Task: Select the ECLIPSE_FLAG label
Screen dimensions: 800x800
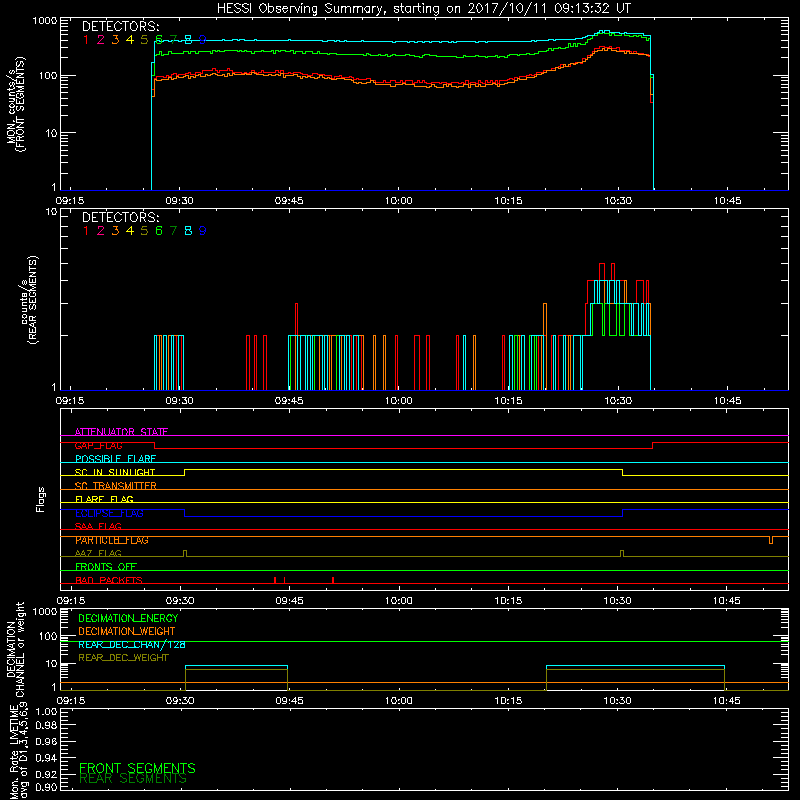Action: point(109,513)
